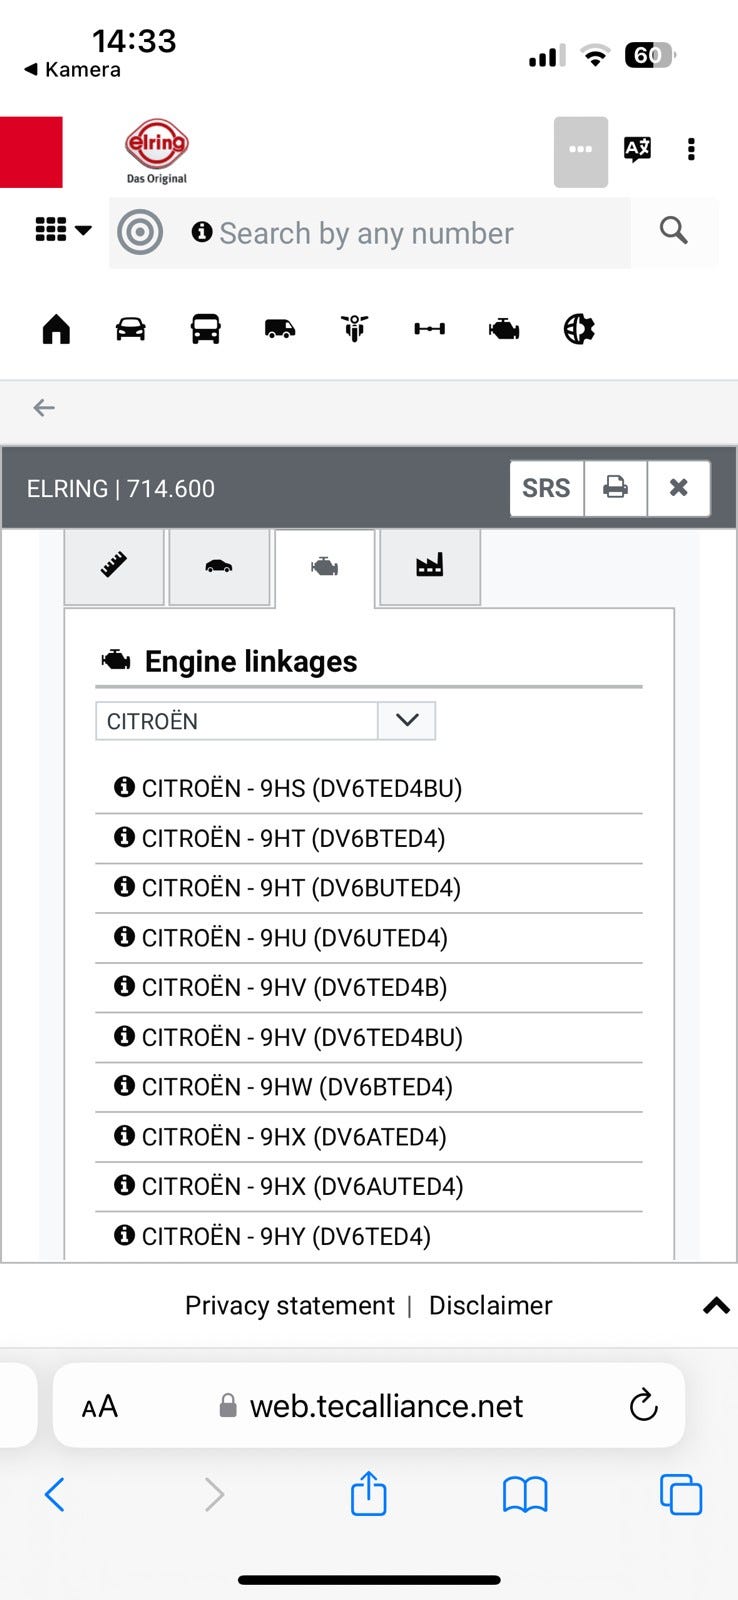The height and width of the screenshot is (1600, 738).
Task: Reload the page in Safari
Action: 643,1405
